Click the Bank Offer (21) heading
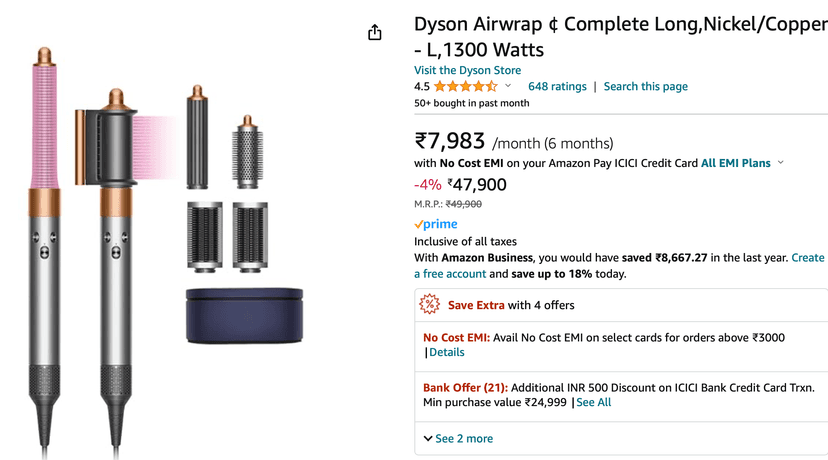This screenshot has width=828, height=460. [465, 387]
